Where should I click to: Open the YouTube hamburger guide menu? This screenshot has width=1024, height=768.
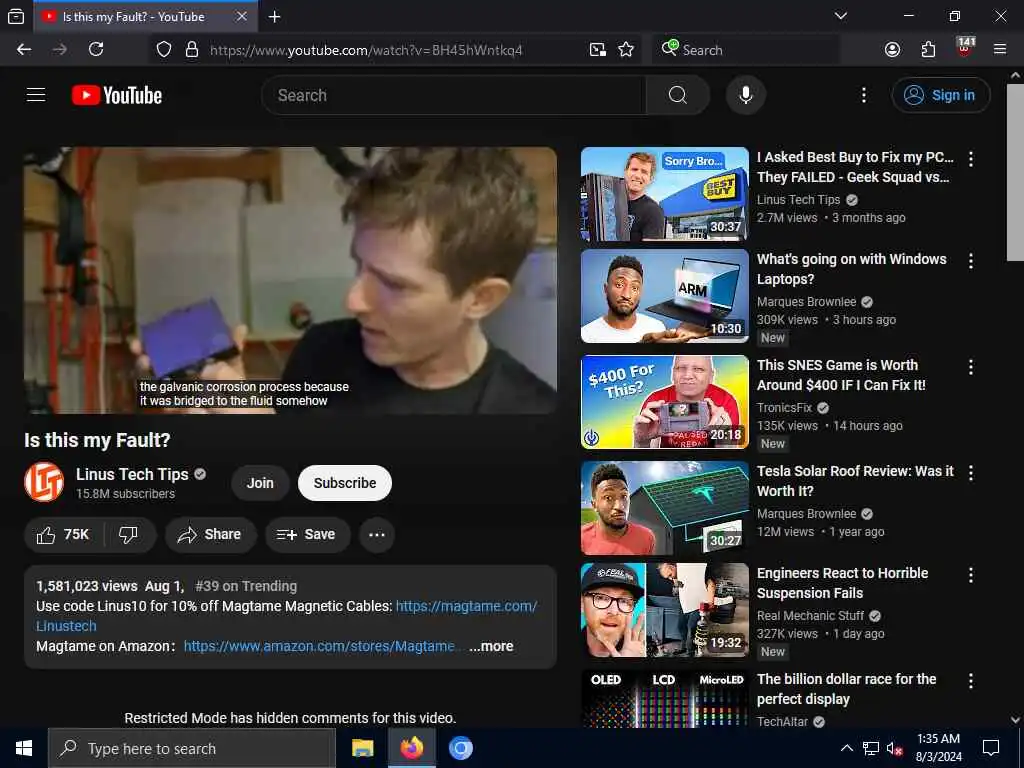coord(36,95)
